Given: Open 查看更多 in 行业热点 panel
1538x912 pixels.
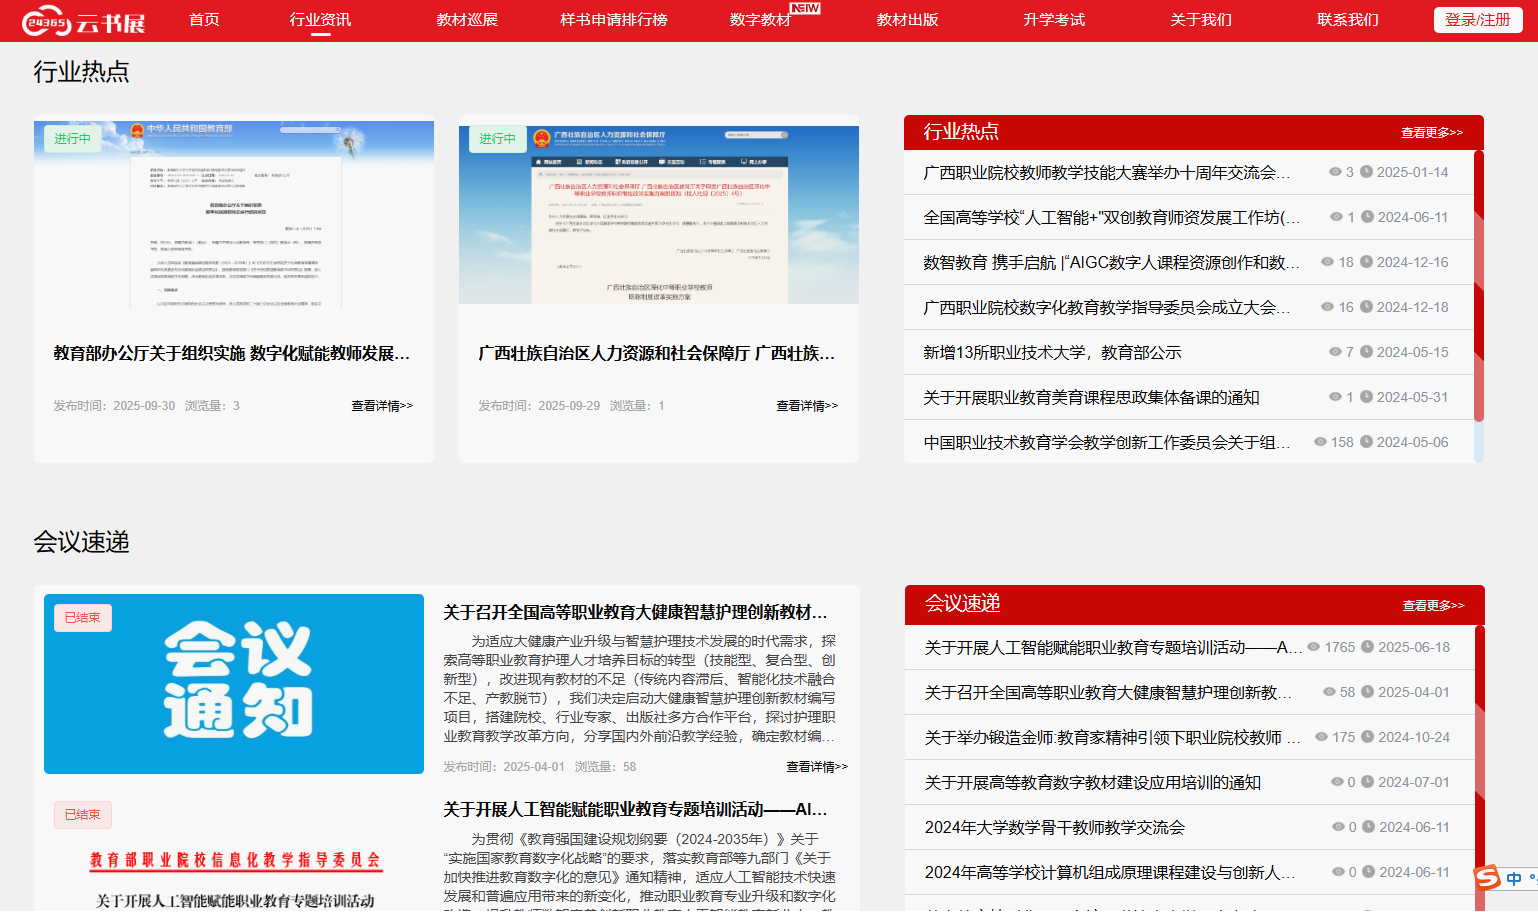Looking at the screenshot, I should pyautogui.click(x=1431, y=133).
